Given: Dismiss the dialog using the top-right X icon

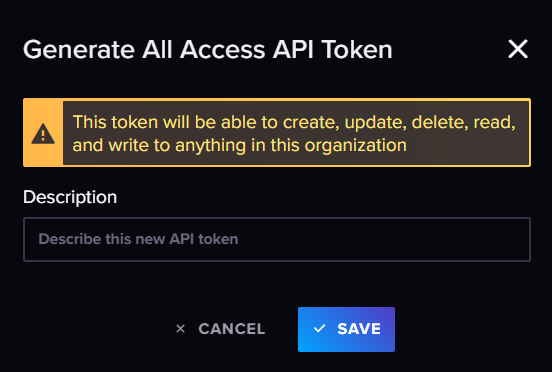Looking at the screenshot, I should point(518,49).
